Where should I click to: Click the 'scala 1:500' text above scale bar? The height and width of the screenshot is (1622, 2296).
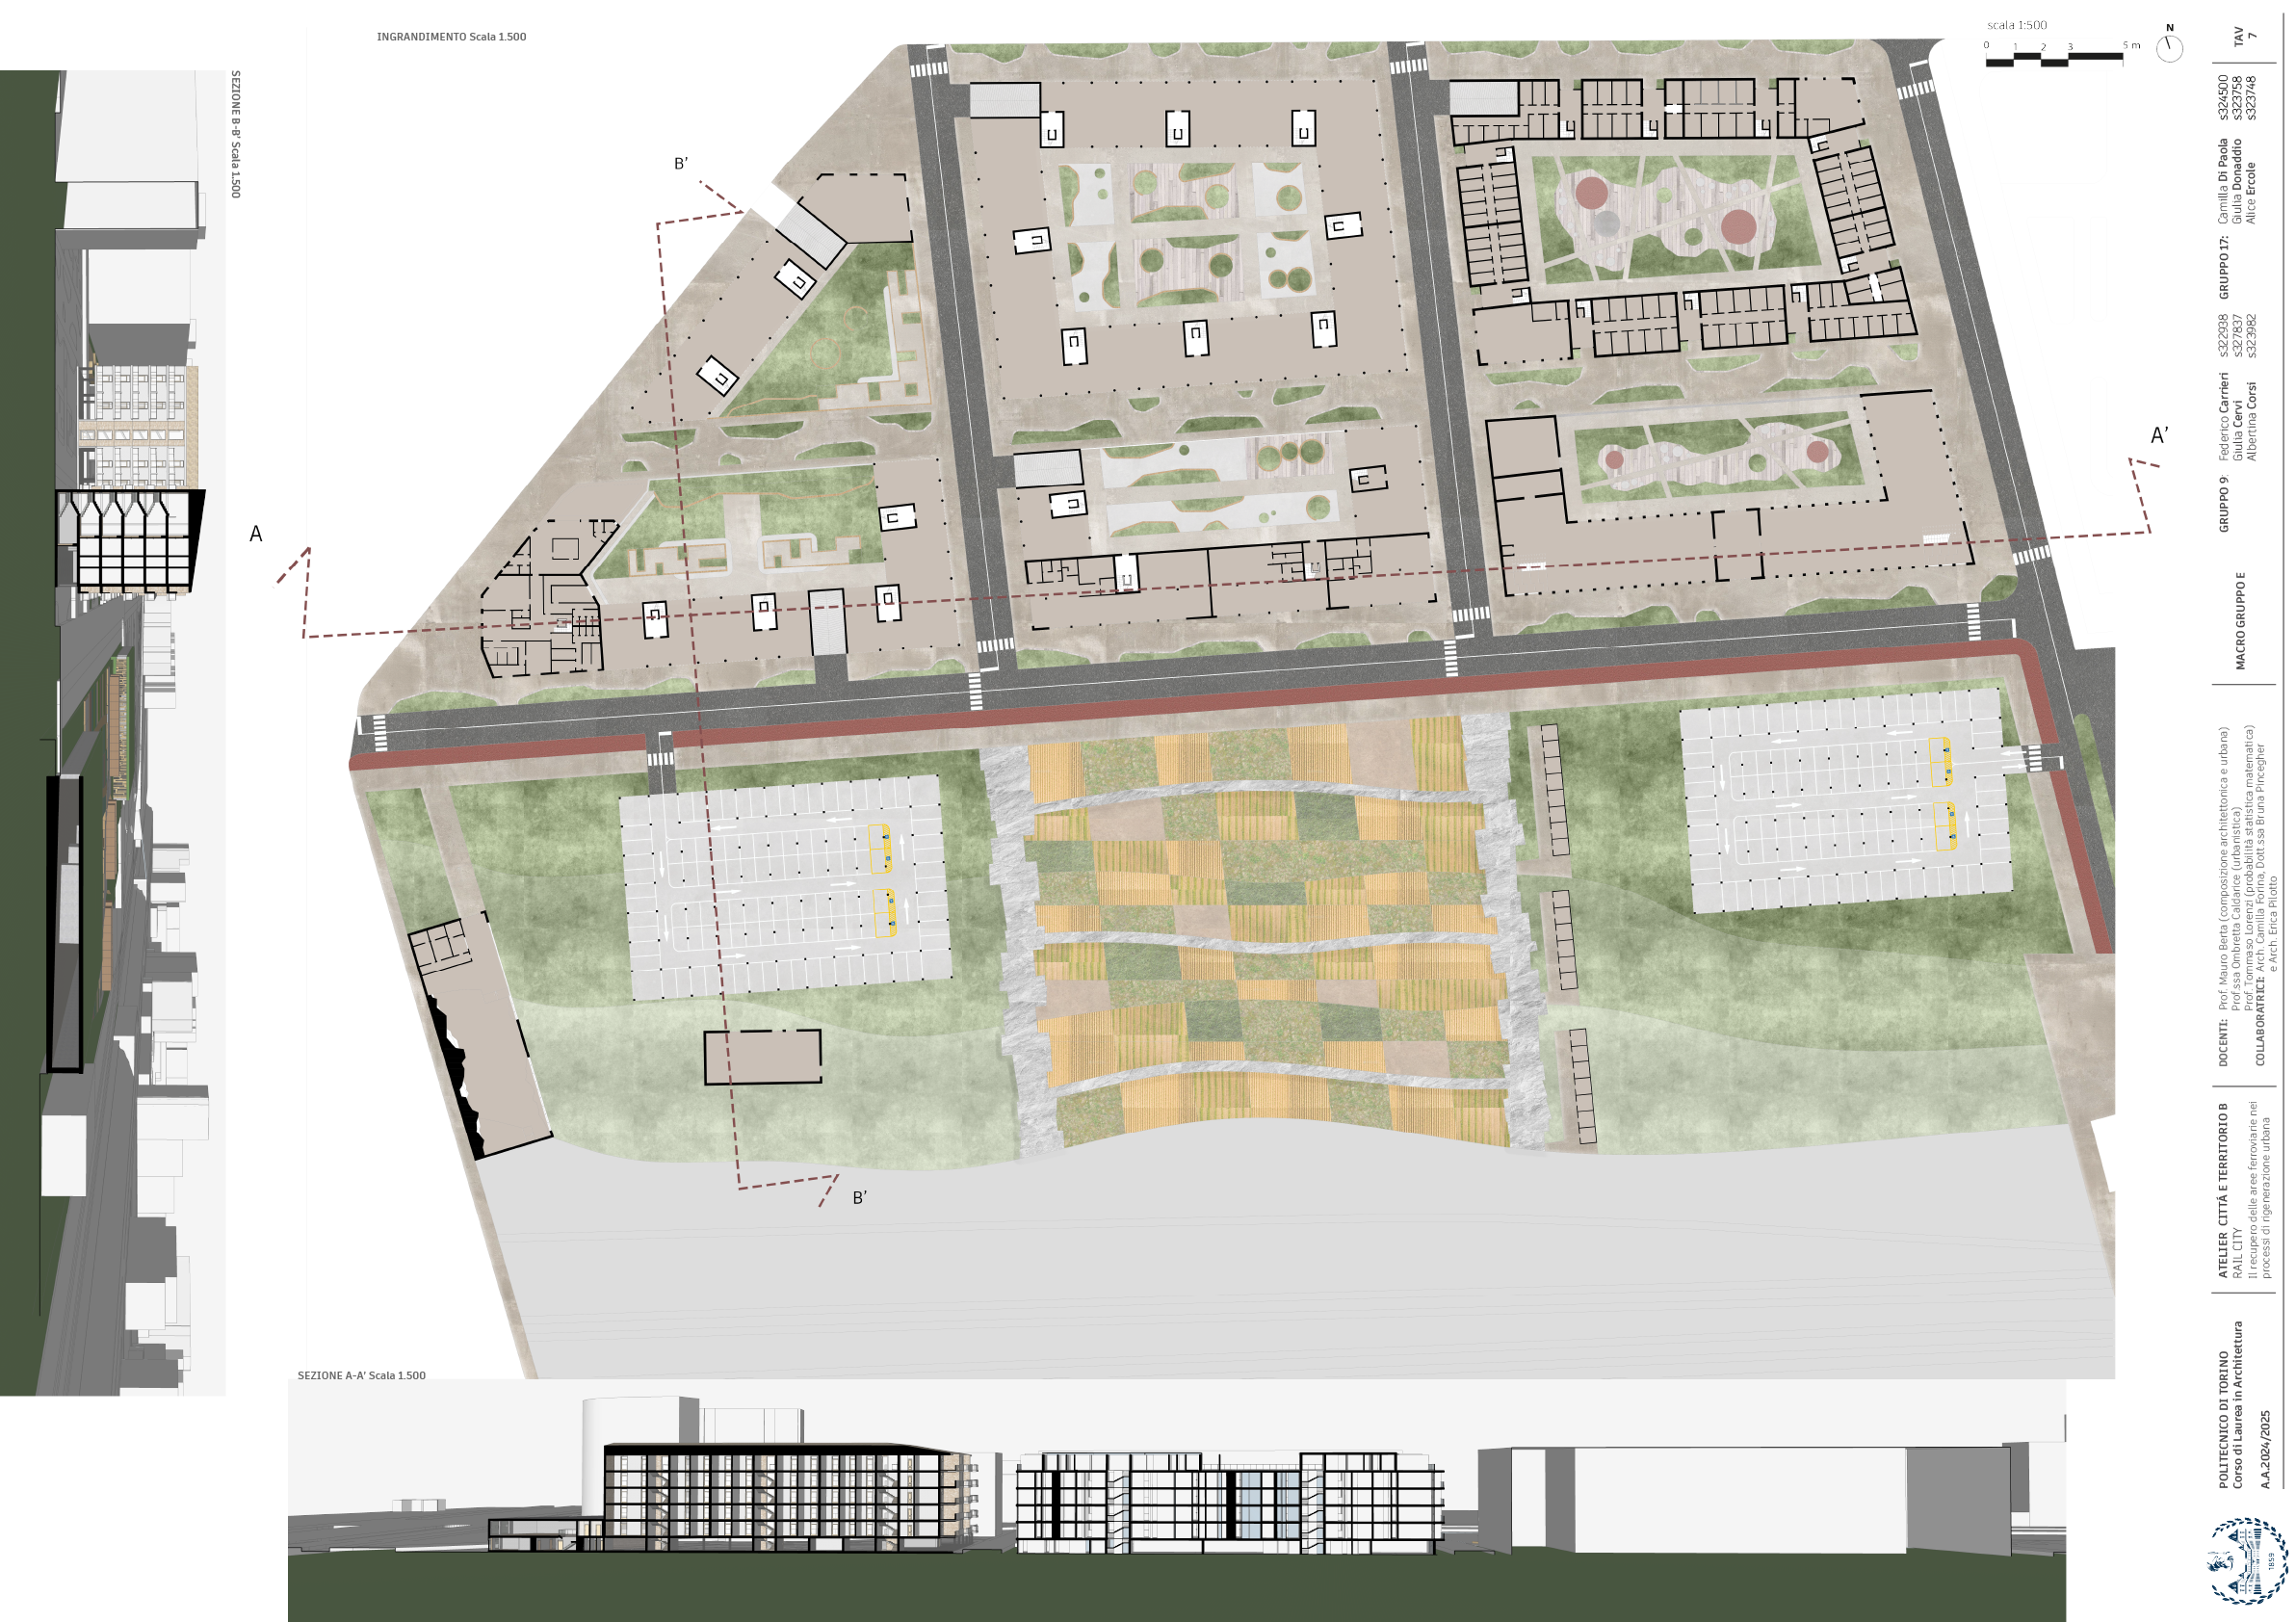pos(2016,25)
